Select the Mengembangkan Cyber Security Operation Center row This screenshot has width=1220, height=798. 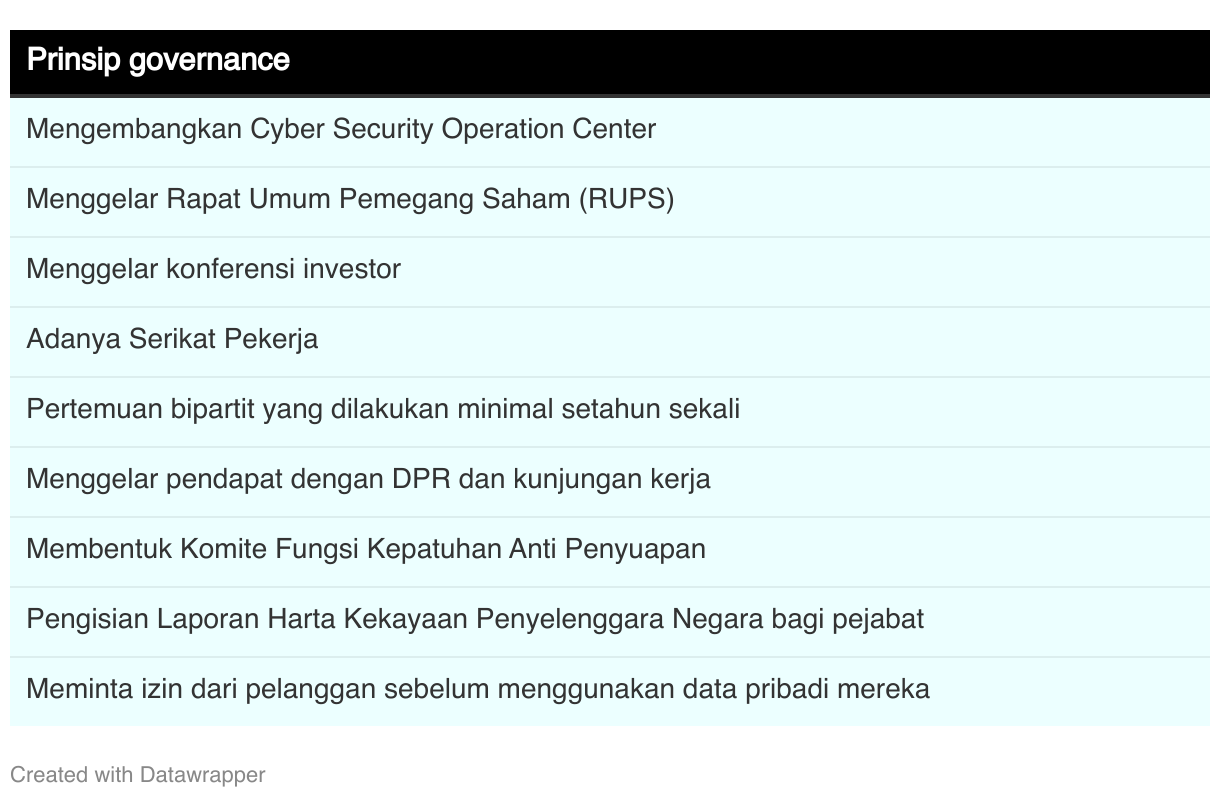(609, 131)
